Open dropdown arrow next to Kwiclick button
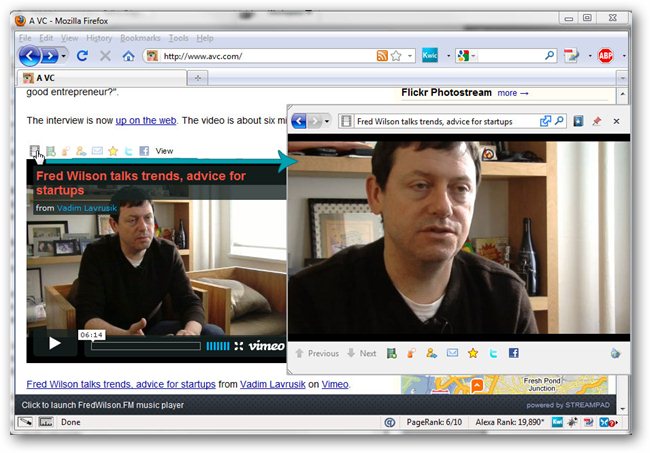This screenshot has height=453, width=650. [449, 56]
